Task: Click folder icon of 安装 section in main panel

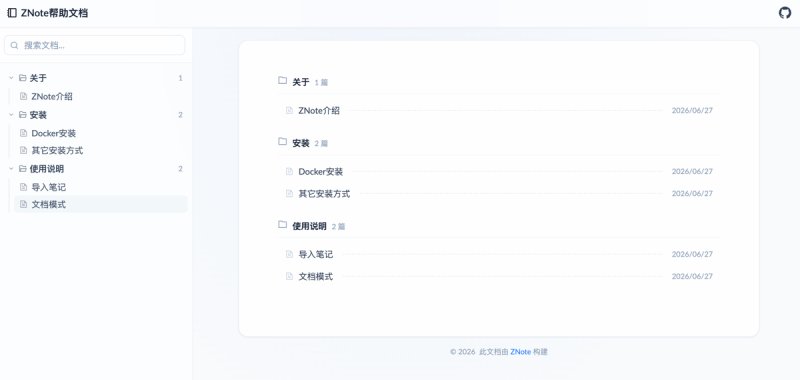Action: [282, 142]
